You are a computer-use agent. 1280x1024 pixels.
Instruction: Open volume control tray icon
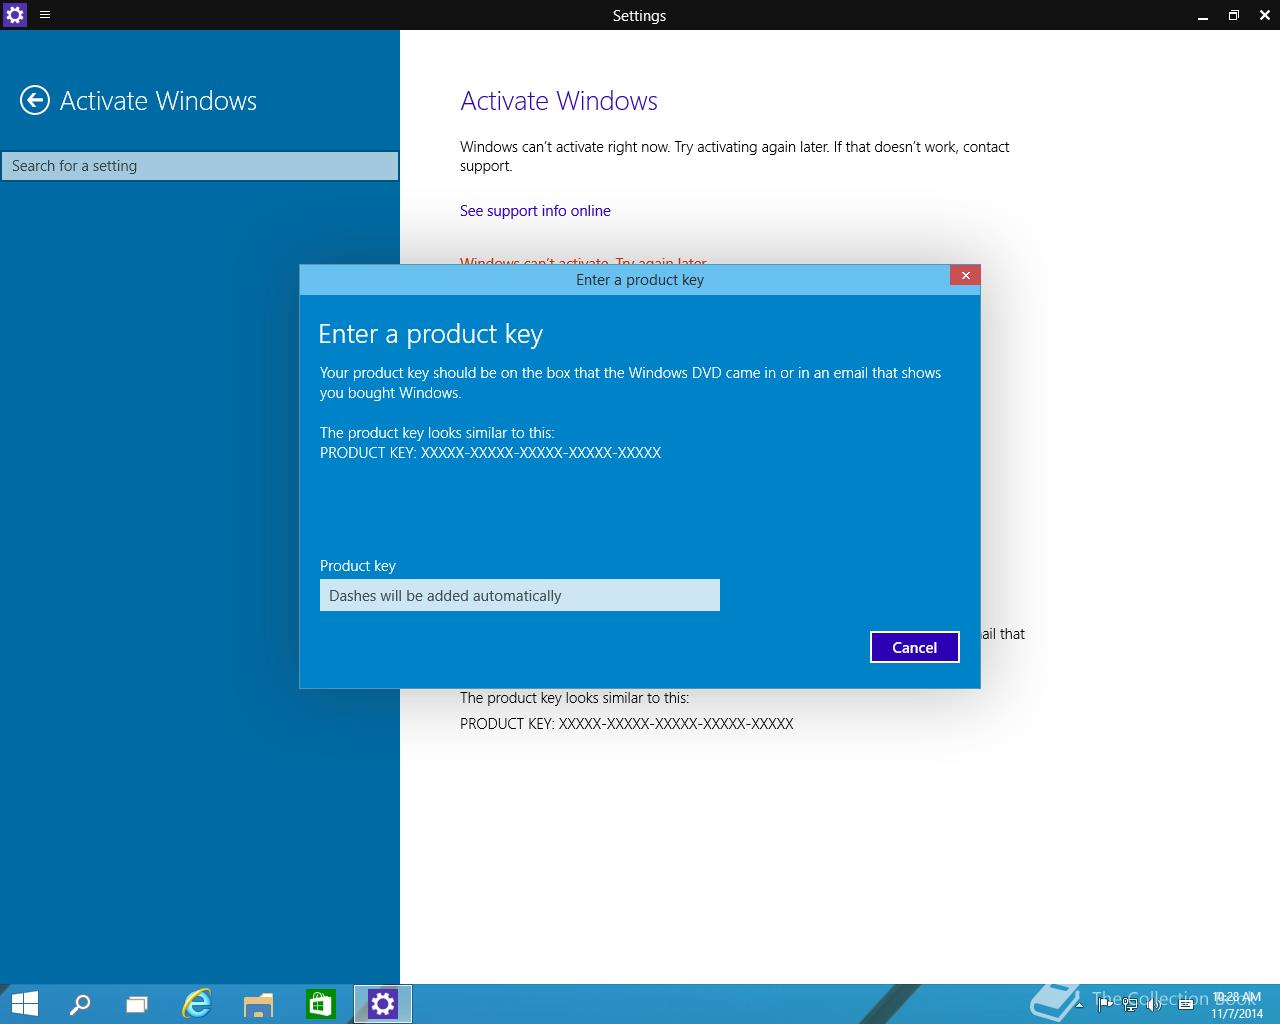point(1154,1004)
